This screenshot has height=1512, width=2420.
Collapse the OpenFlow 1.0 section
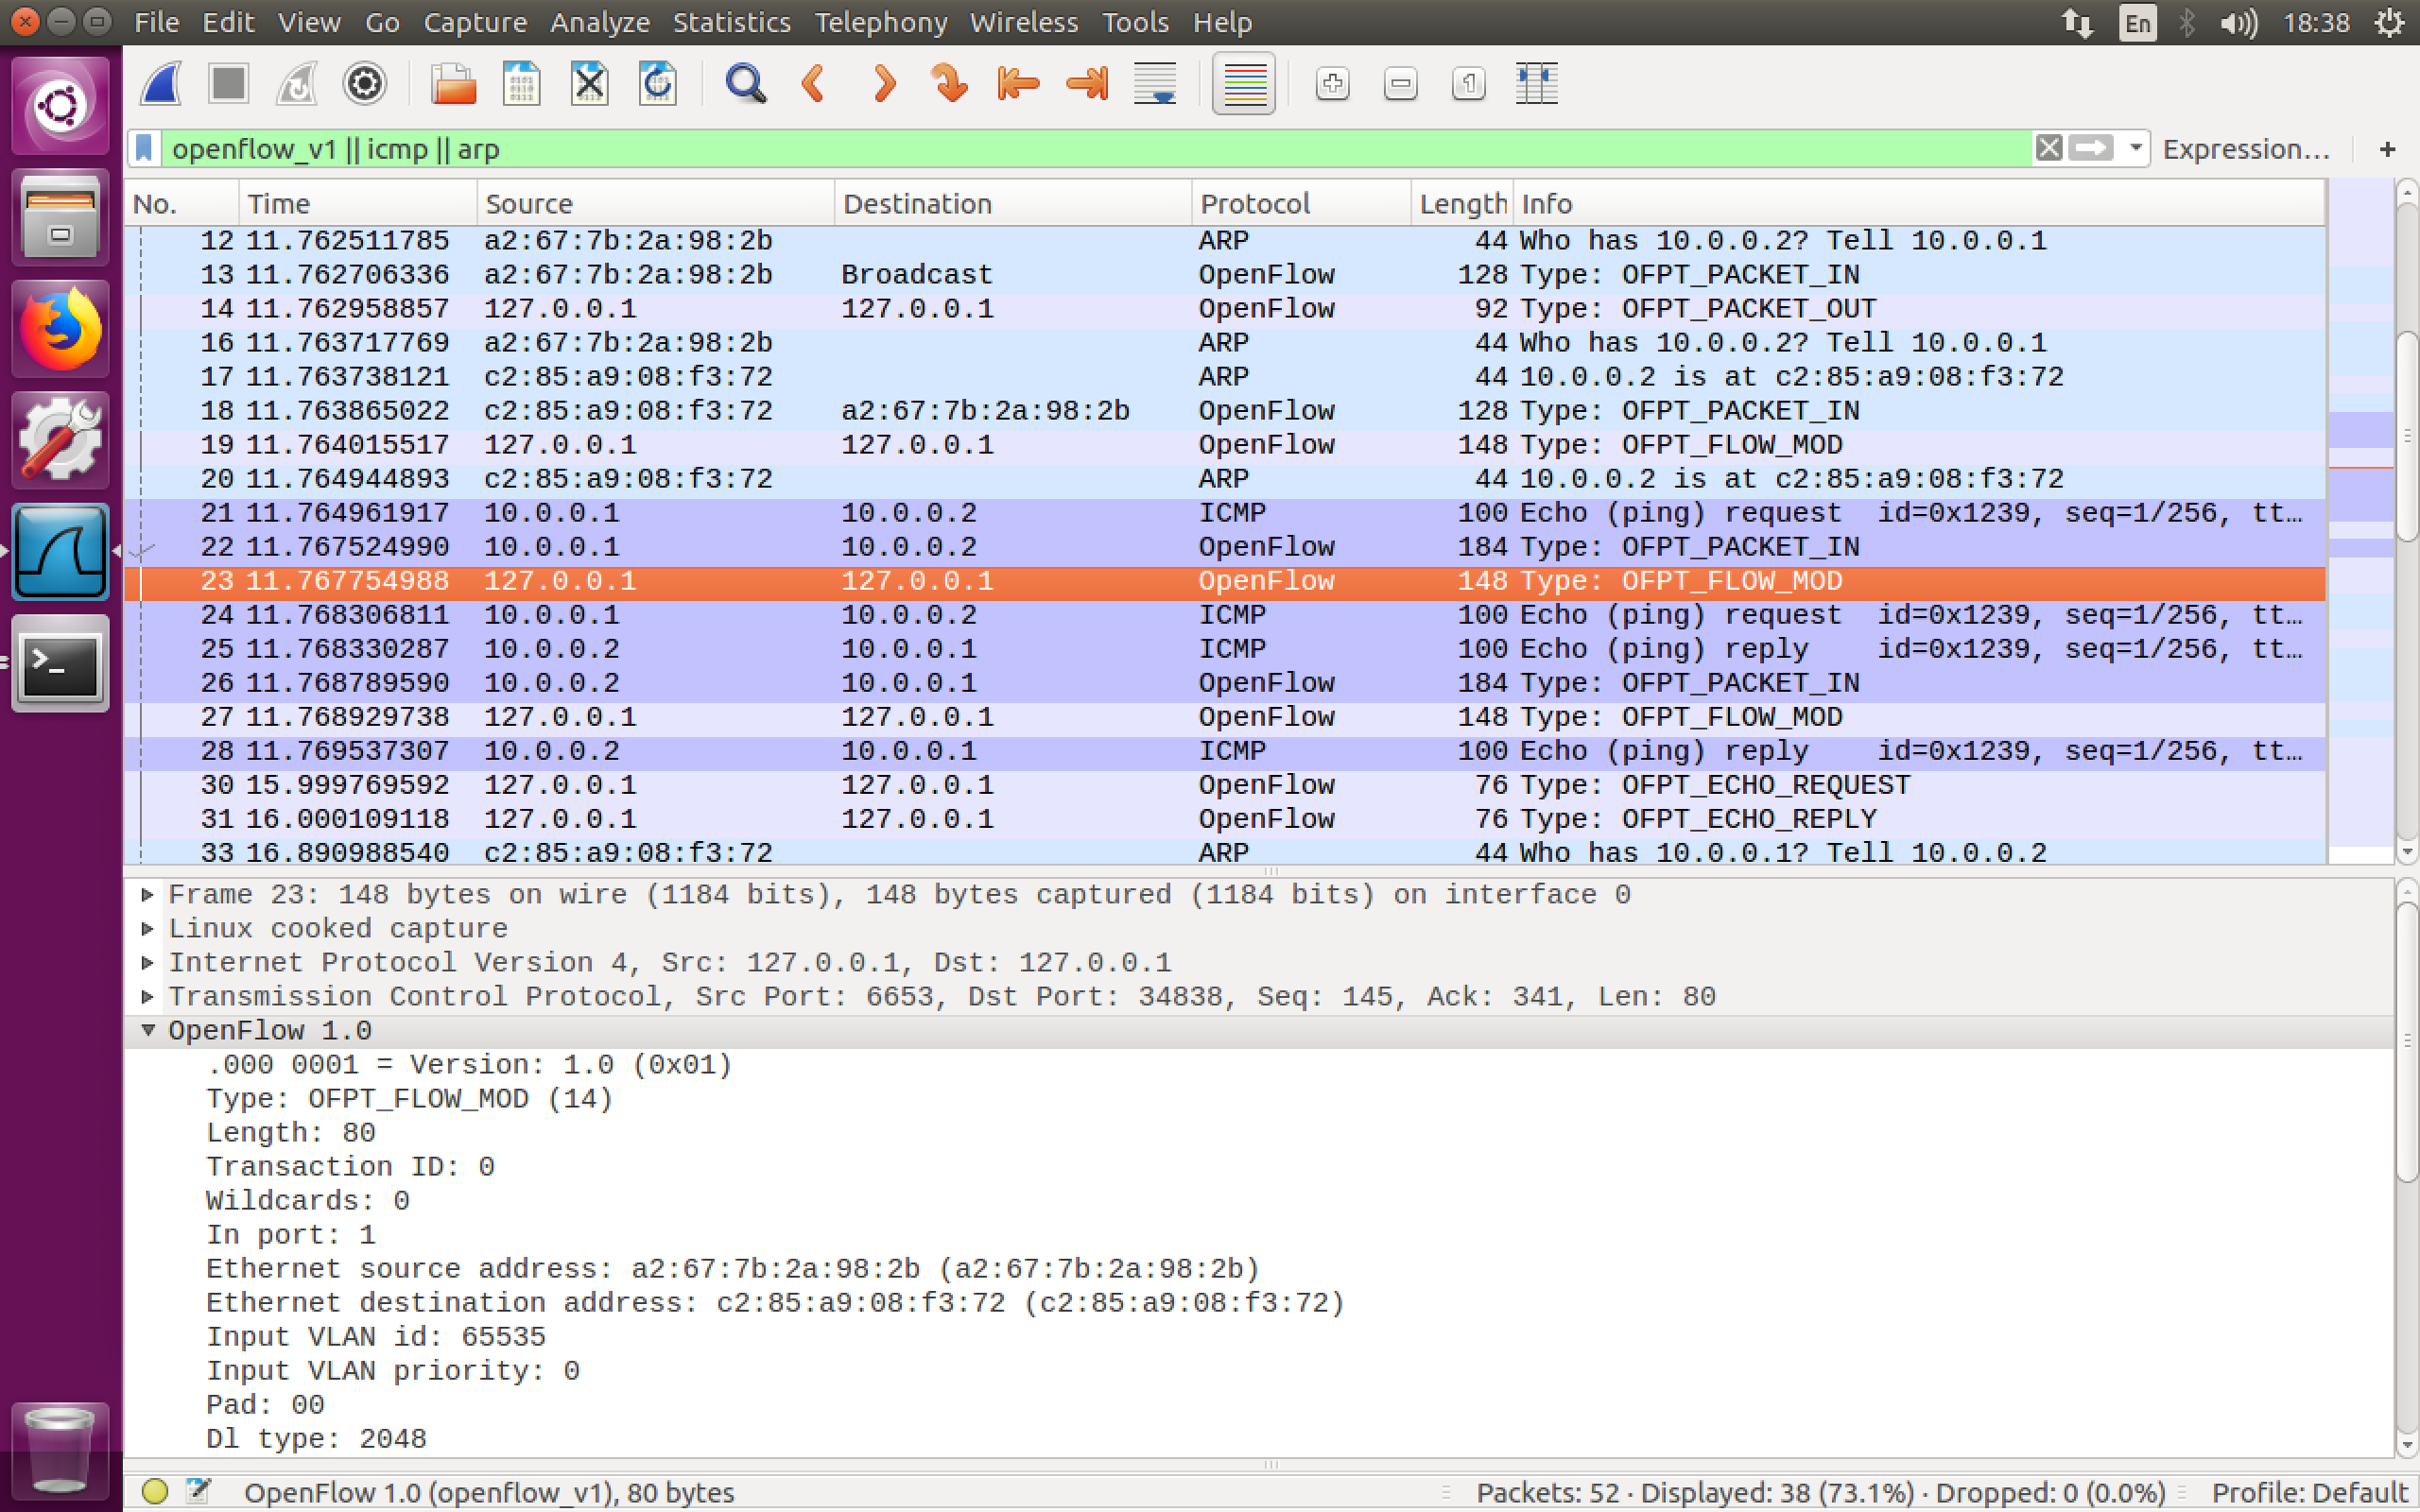coord(147,1030)
